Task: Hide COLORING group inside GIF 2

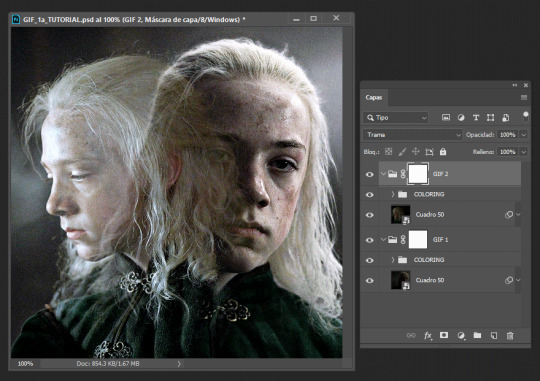Action: point(370,195)
